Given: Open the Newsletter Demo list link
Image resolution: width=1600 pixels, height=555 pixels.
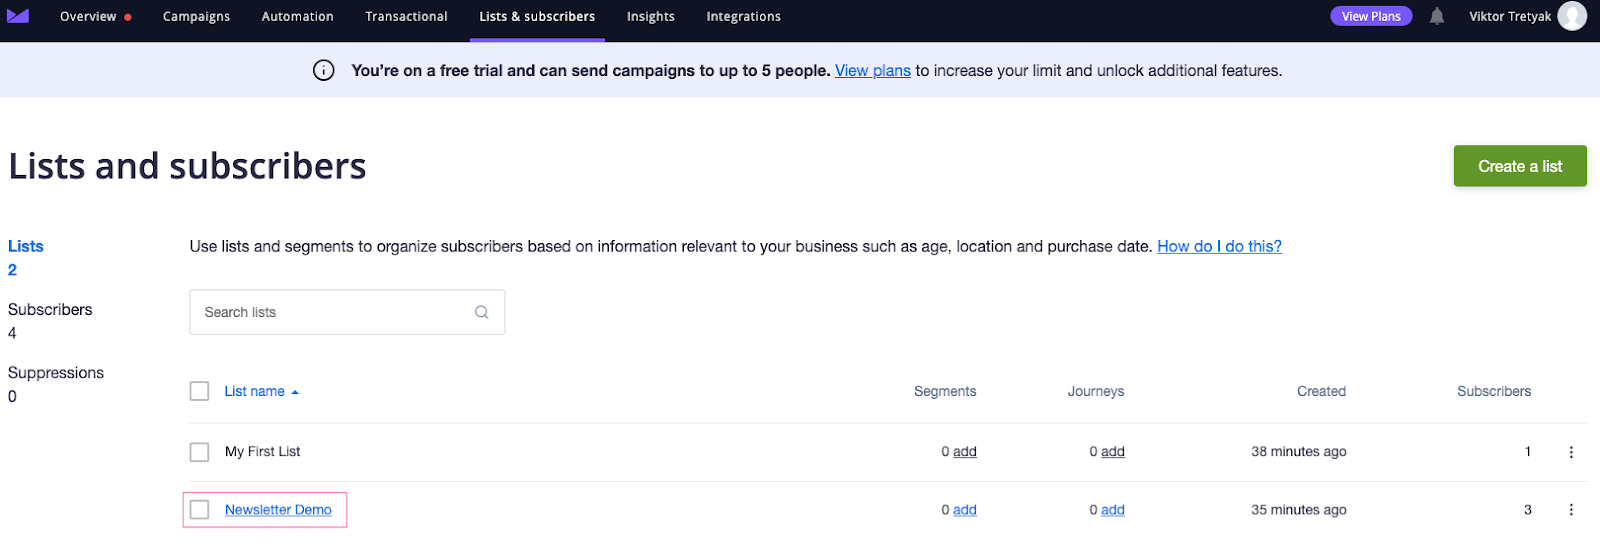Looking at the screenshot, I should pos(278,510).
